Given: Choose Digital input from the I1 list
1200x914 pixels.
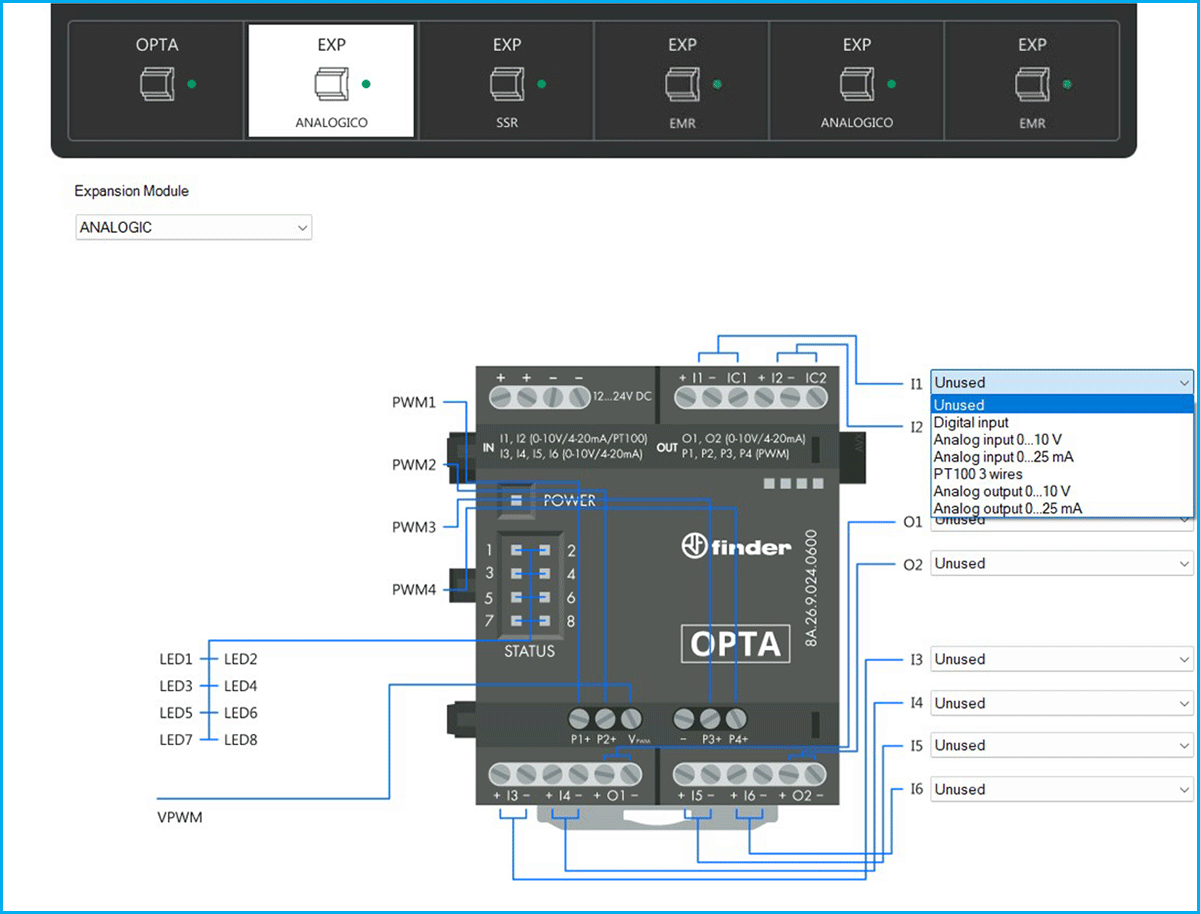Looking at the screenshot, I should pos(971,423).
